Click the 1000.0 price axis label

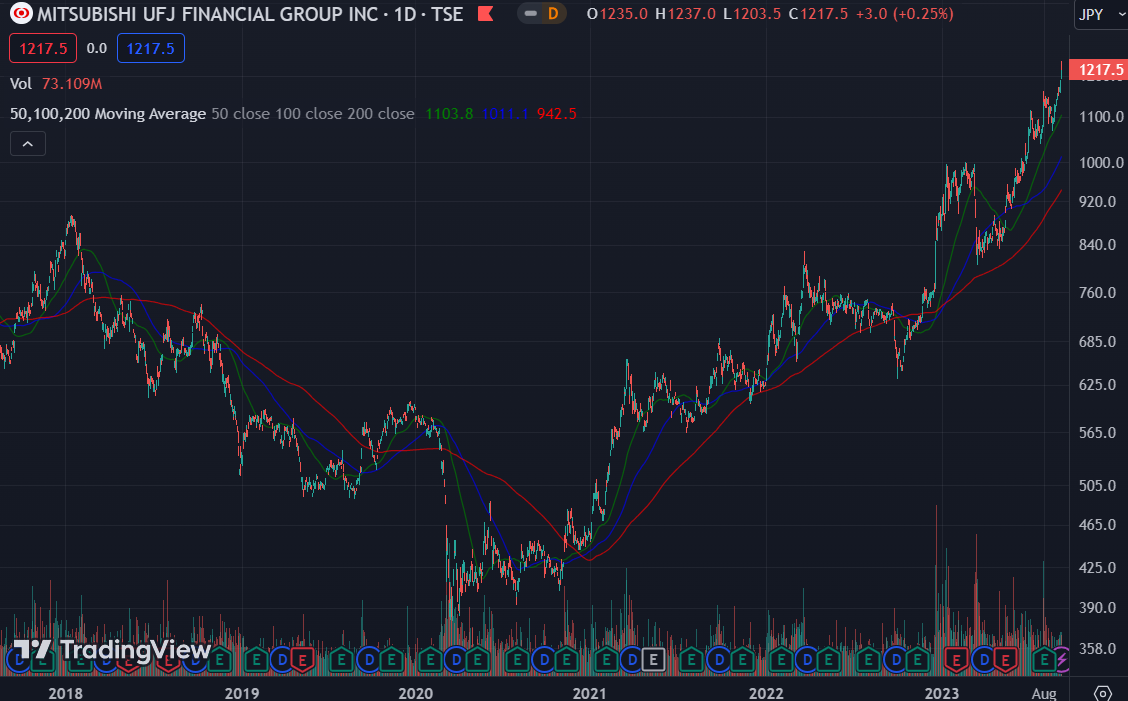click(x=1101, y=163)
